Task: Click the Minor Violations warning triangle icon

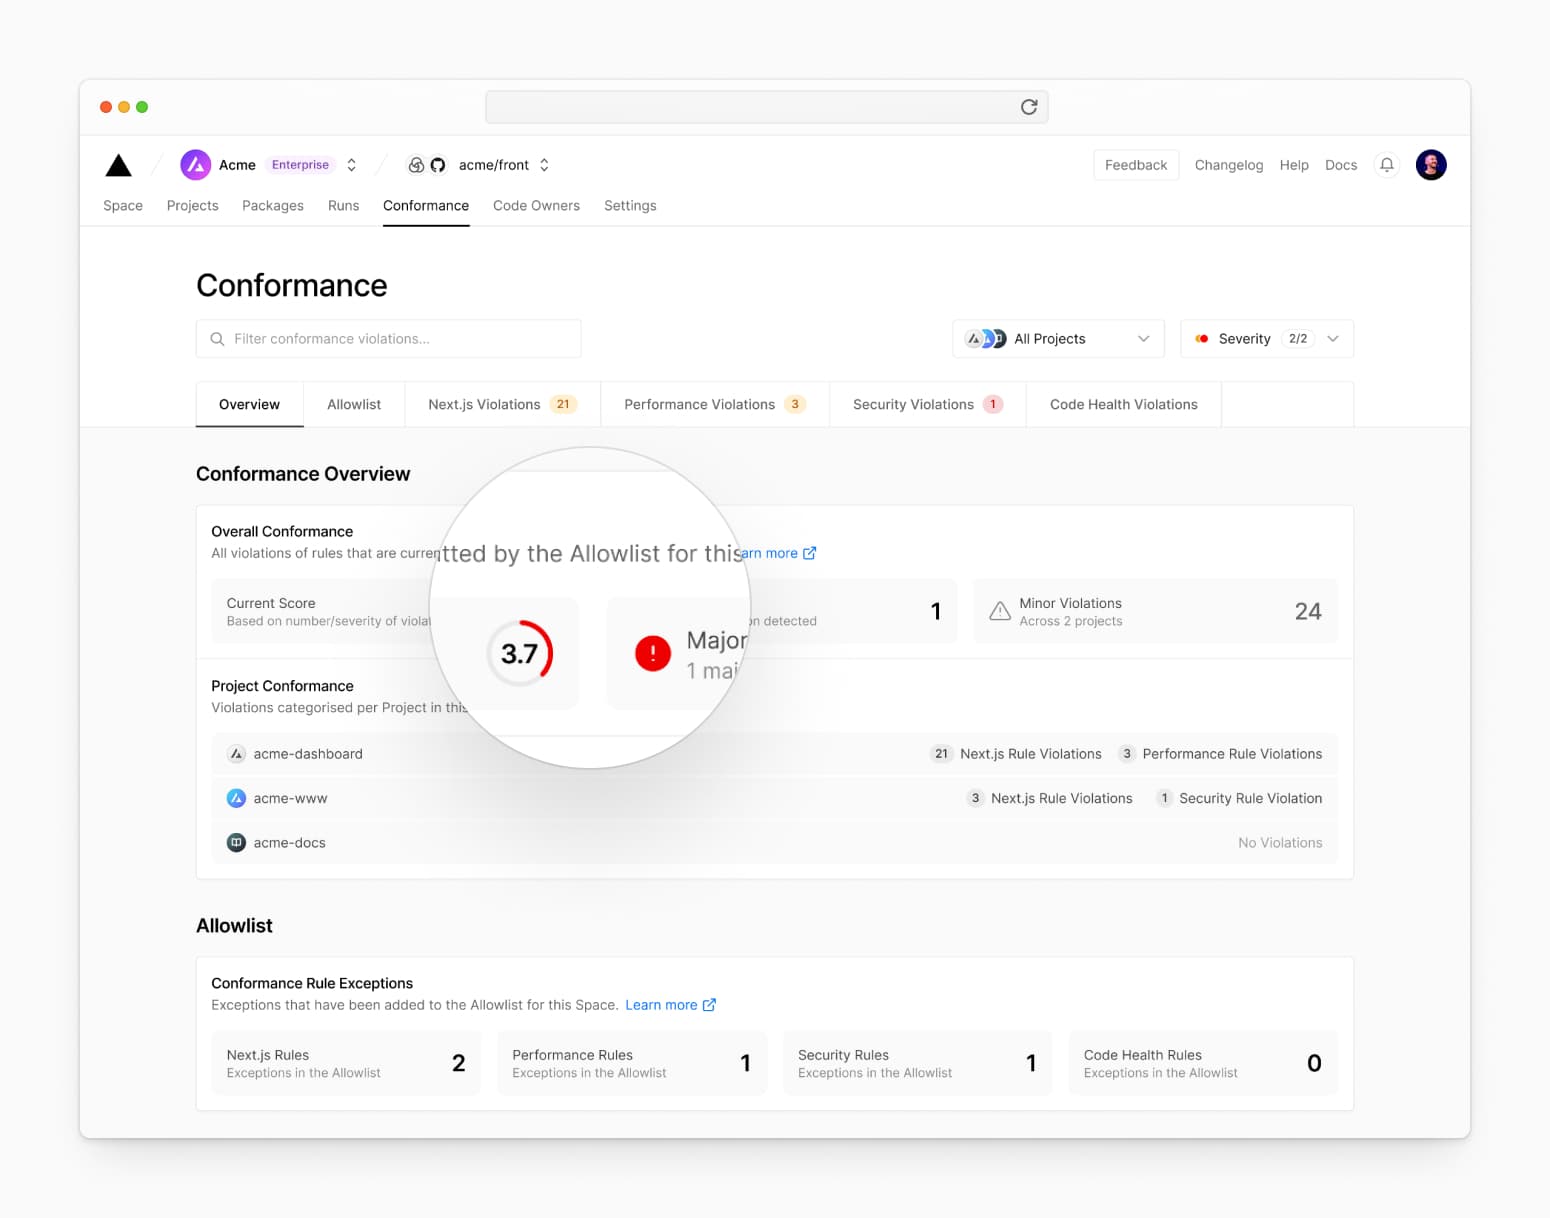Action: point(999,611)
